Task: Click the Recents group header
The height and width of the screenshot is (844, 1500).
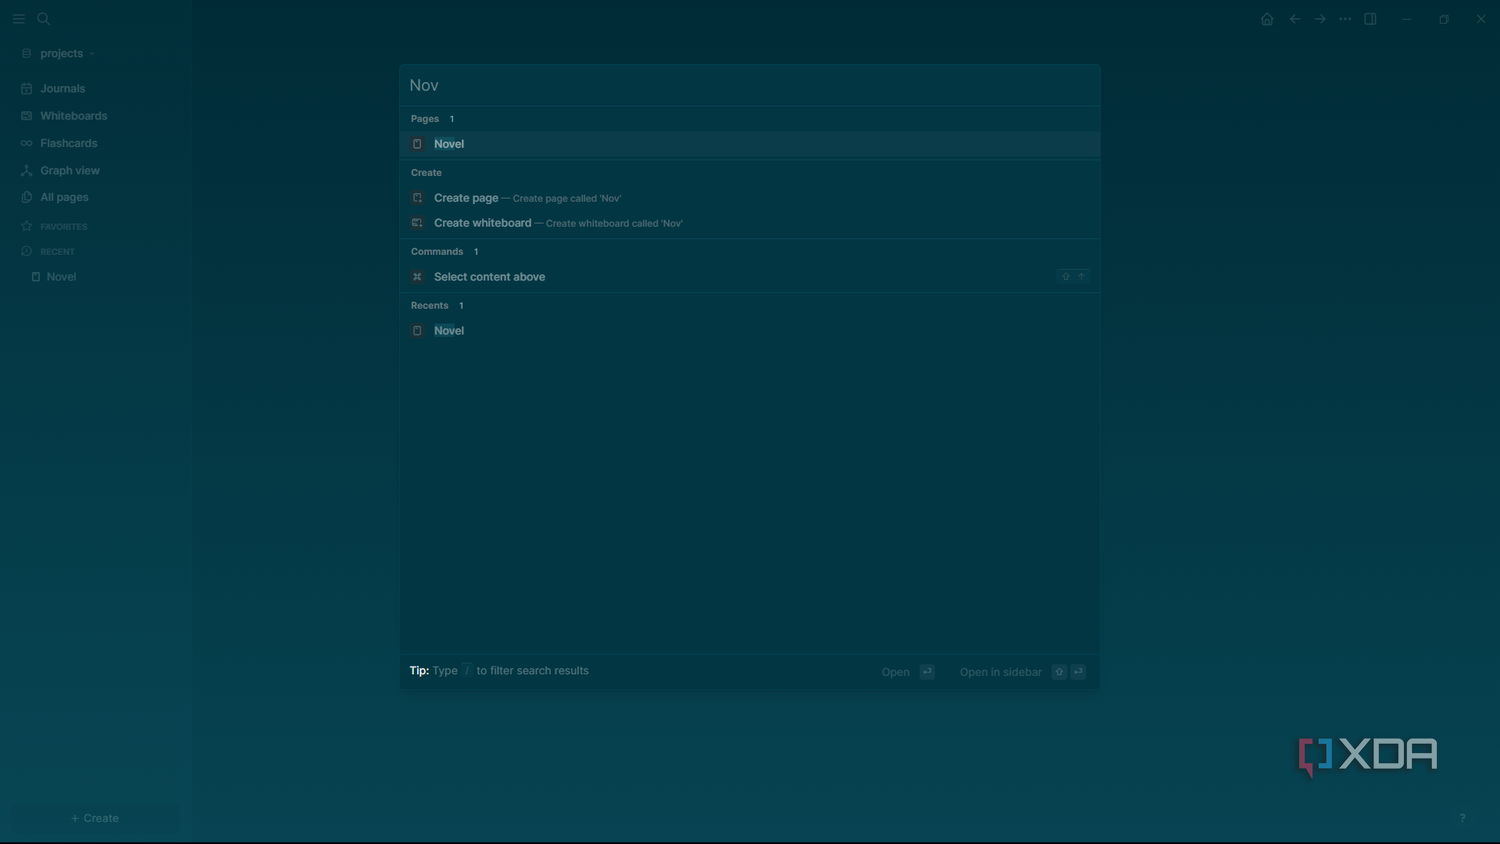Action: [x=430, y=306]
